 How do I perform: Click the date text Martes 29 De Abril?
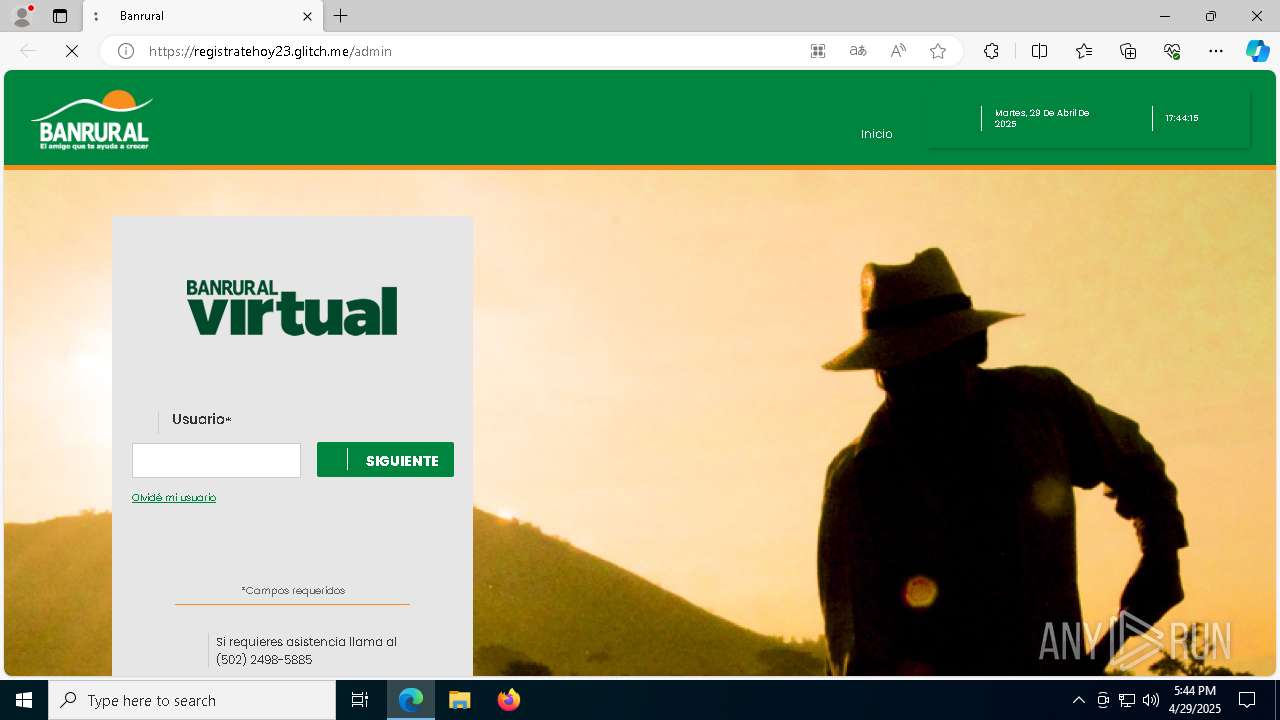[1042, 118]
